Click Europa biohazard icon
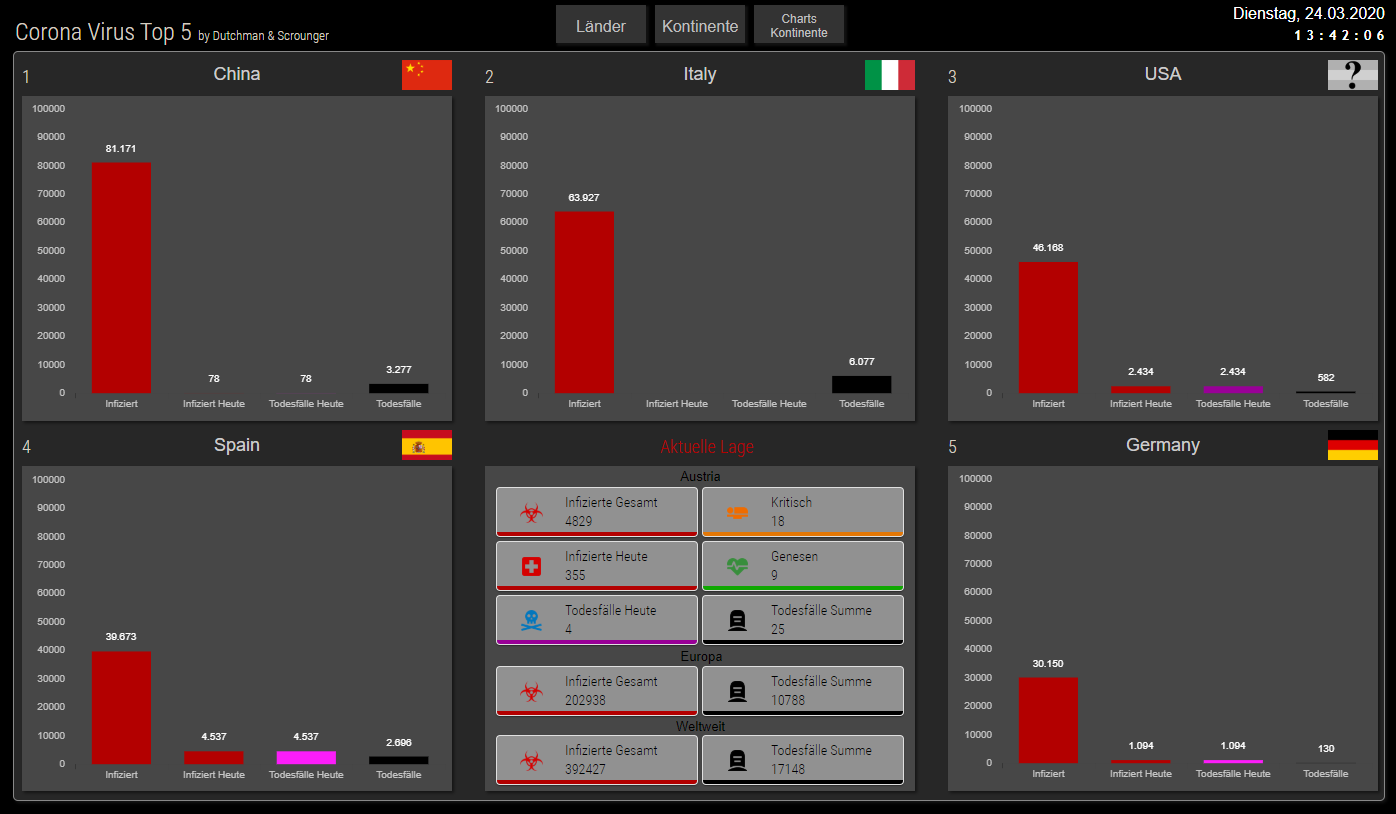The width and height of the screenshot is (1396, 814). pyautogui.click(x=531, y=691)
